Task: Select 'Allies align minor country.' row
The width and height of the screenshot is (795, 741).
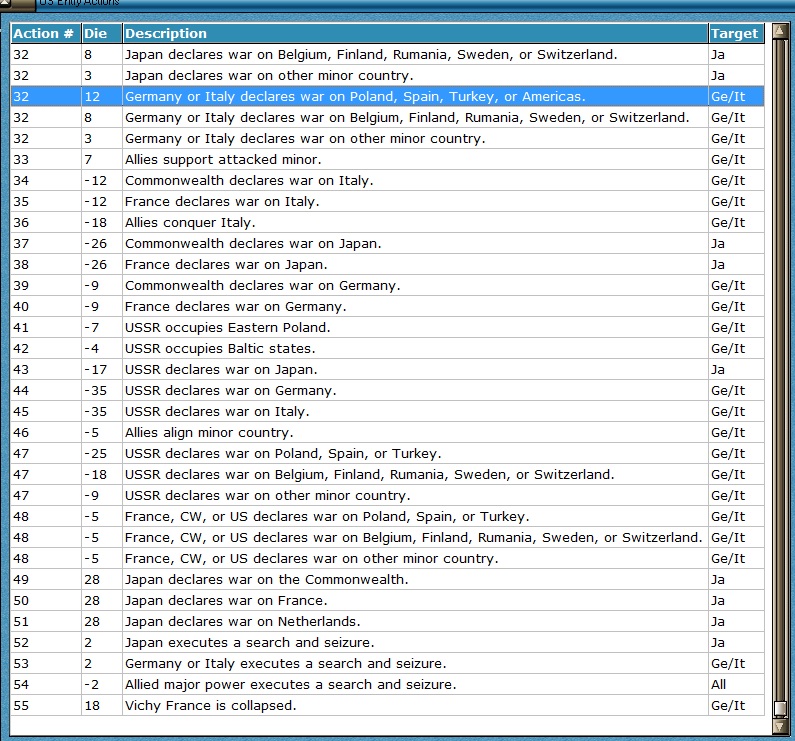Action: [387, 432]
